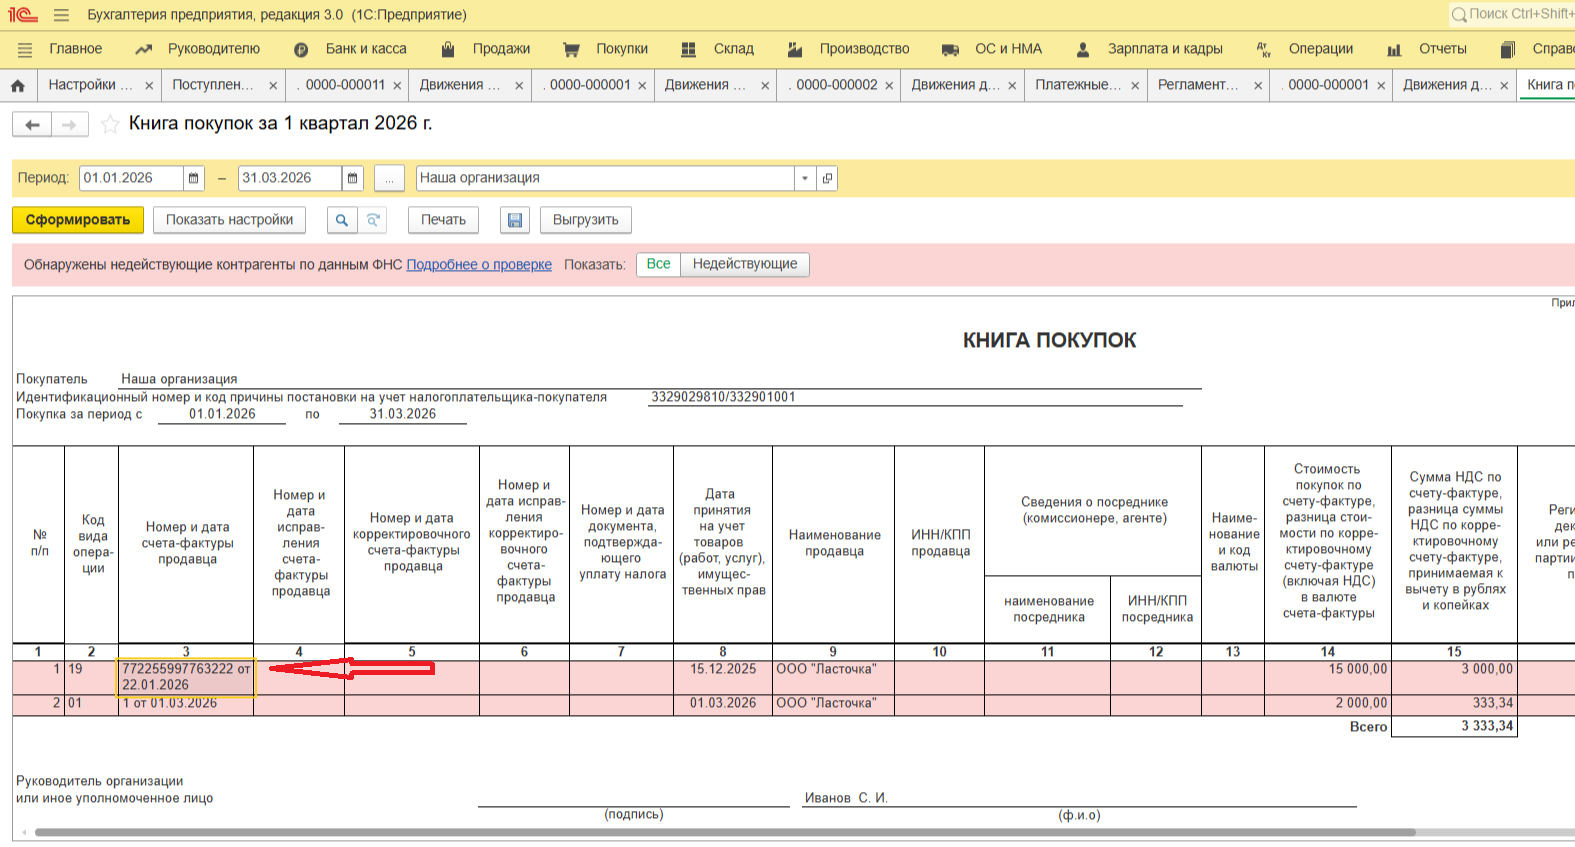The width and height of the screenshot is (1575, 847).
Task: Open the hamburger main menu icon
Action: coord(62,15)
